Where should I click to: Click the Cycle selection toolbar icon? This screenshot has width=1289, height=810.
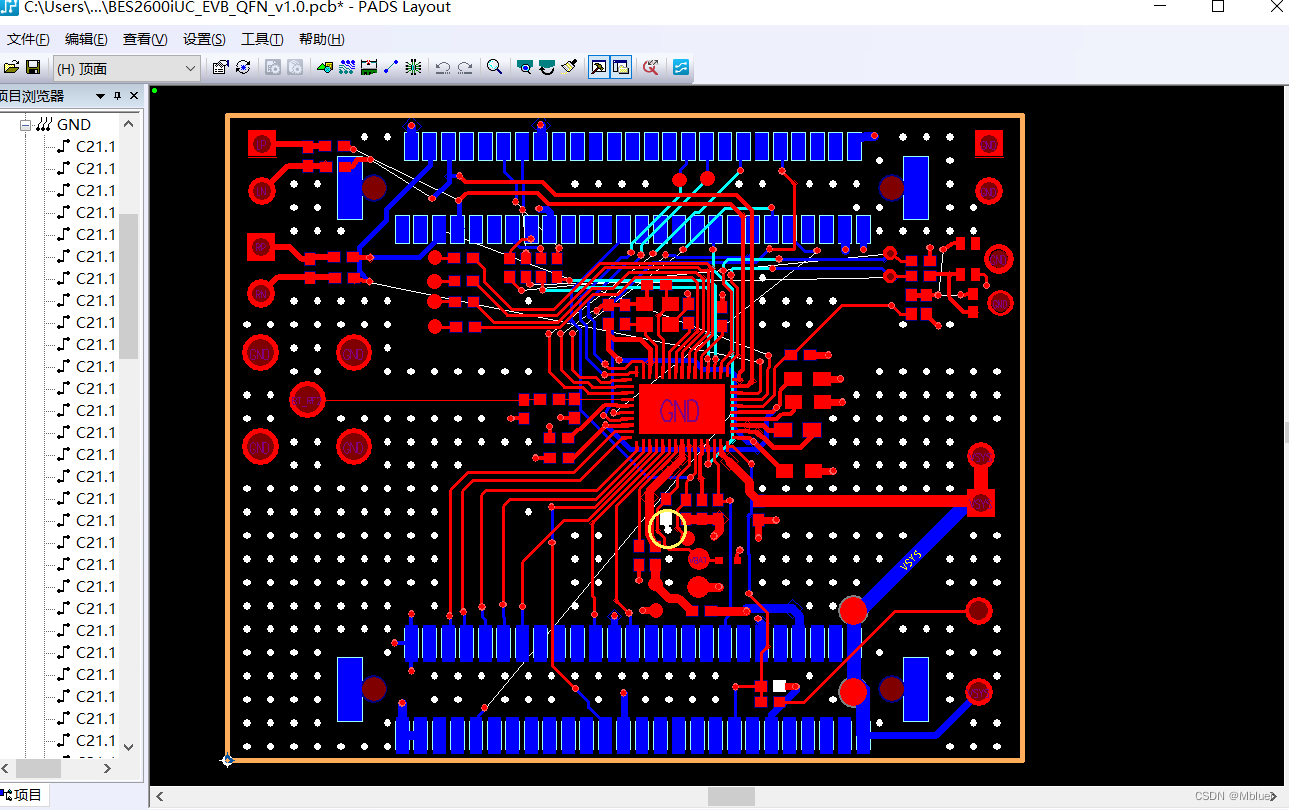[243, 67]
